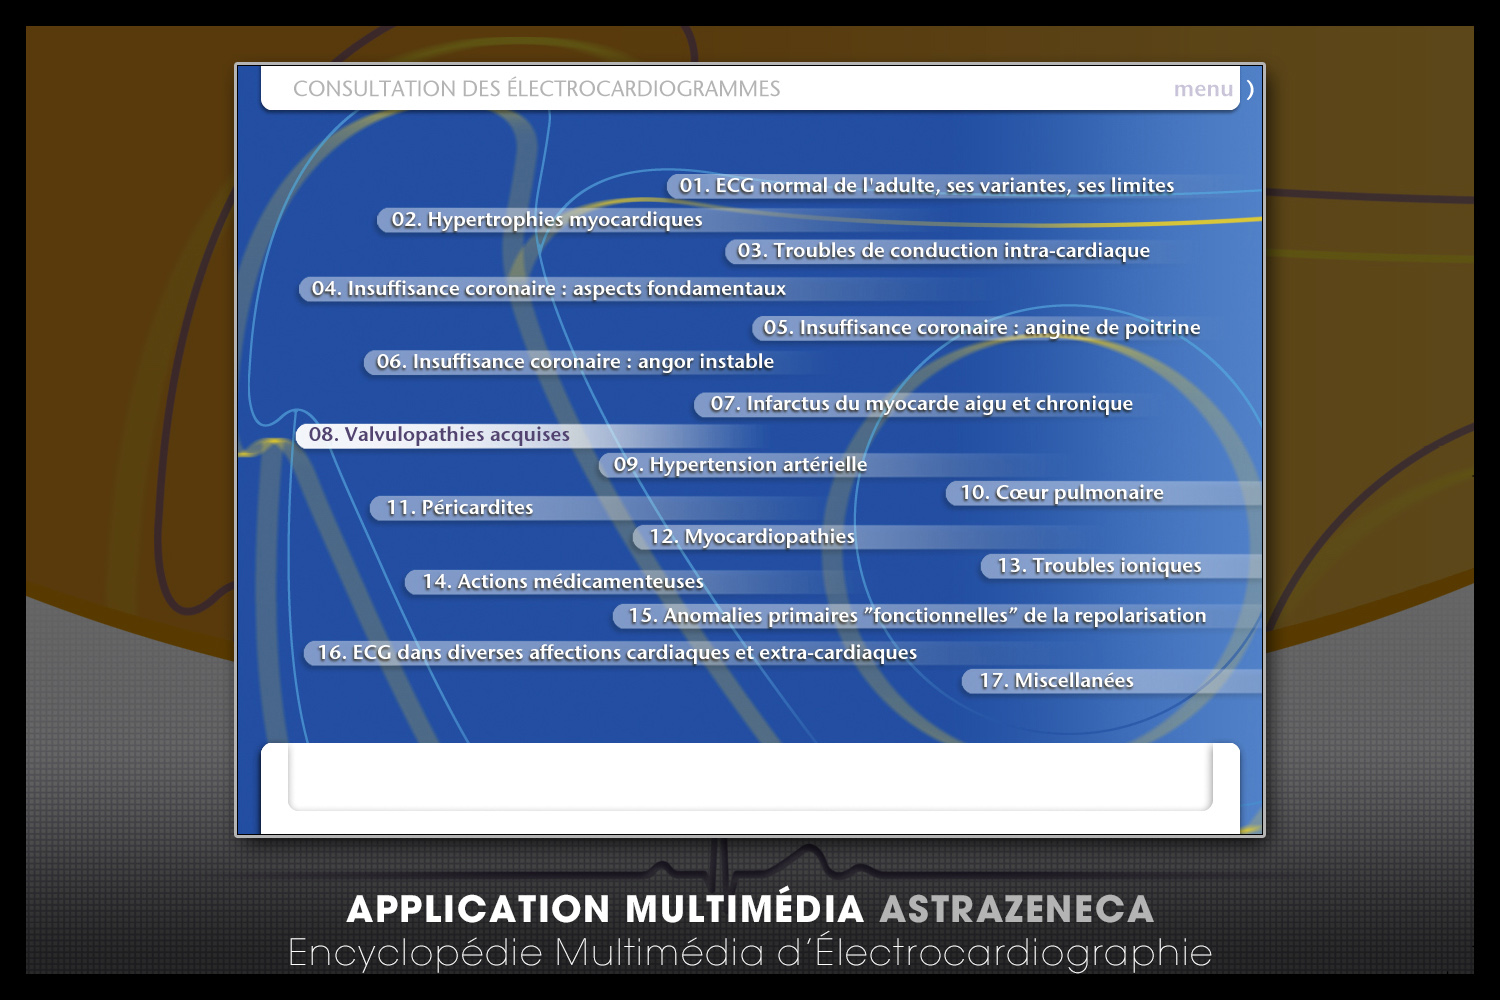
Task: Choose 03. Troubles de conduction intra-cardiaque
Action: pyautogui.click(x=943, y=251)
